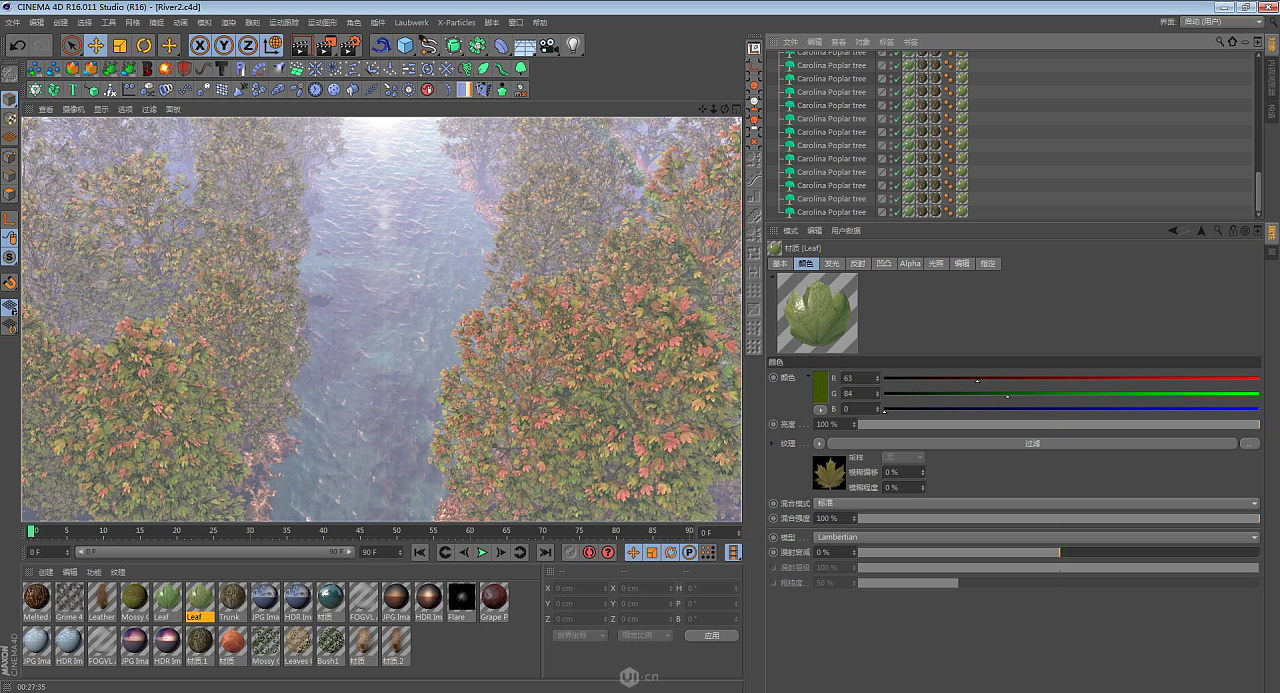Screen dimensions: 1280x693
Task: Expand the 纹理 texture disclosure triangle
Action: 772,443
